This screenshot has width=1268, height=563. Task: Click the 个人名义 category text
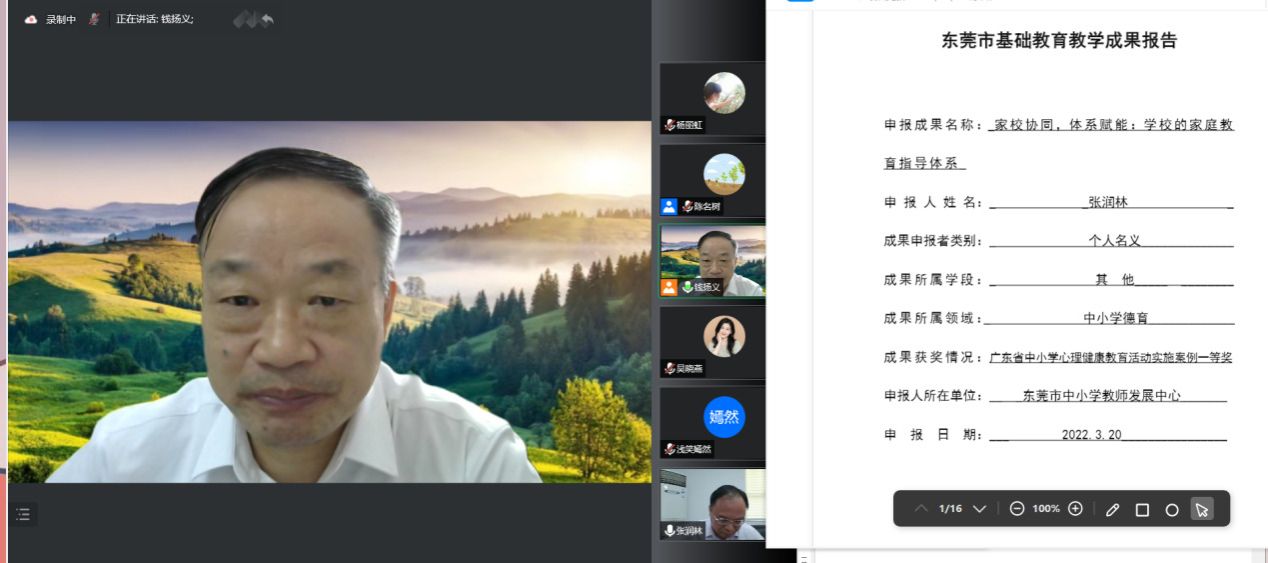point(1115,241)
